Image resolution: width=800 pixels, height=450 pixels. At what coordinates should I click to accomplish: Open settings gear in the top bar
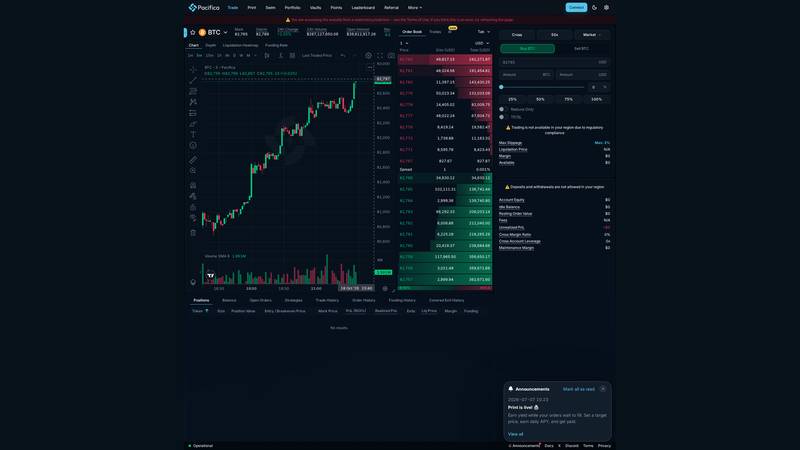click(606, 8)
